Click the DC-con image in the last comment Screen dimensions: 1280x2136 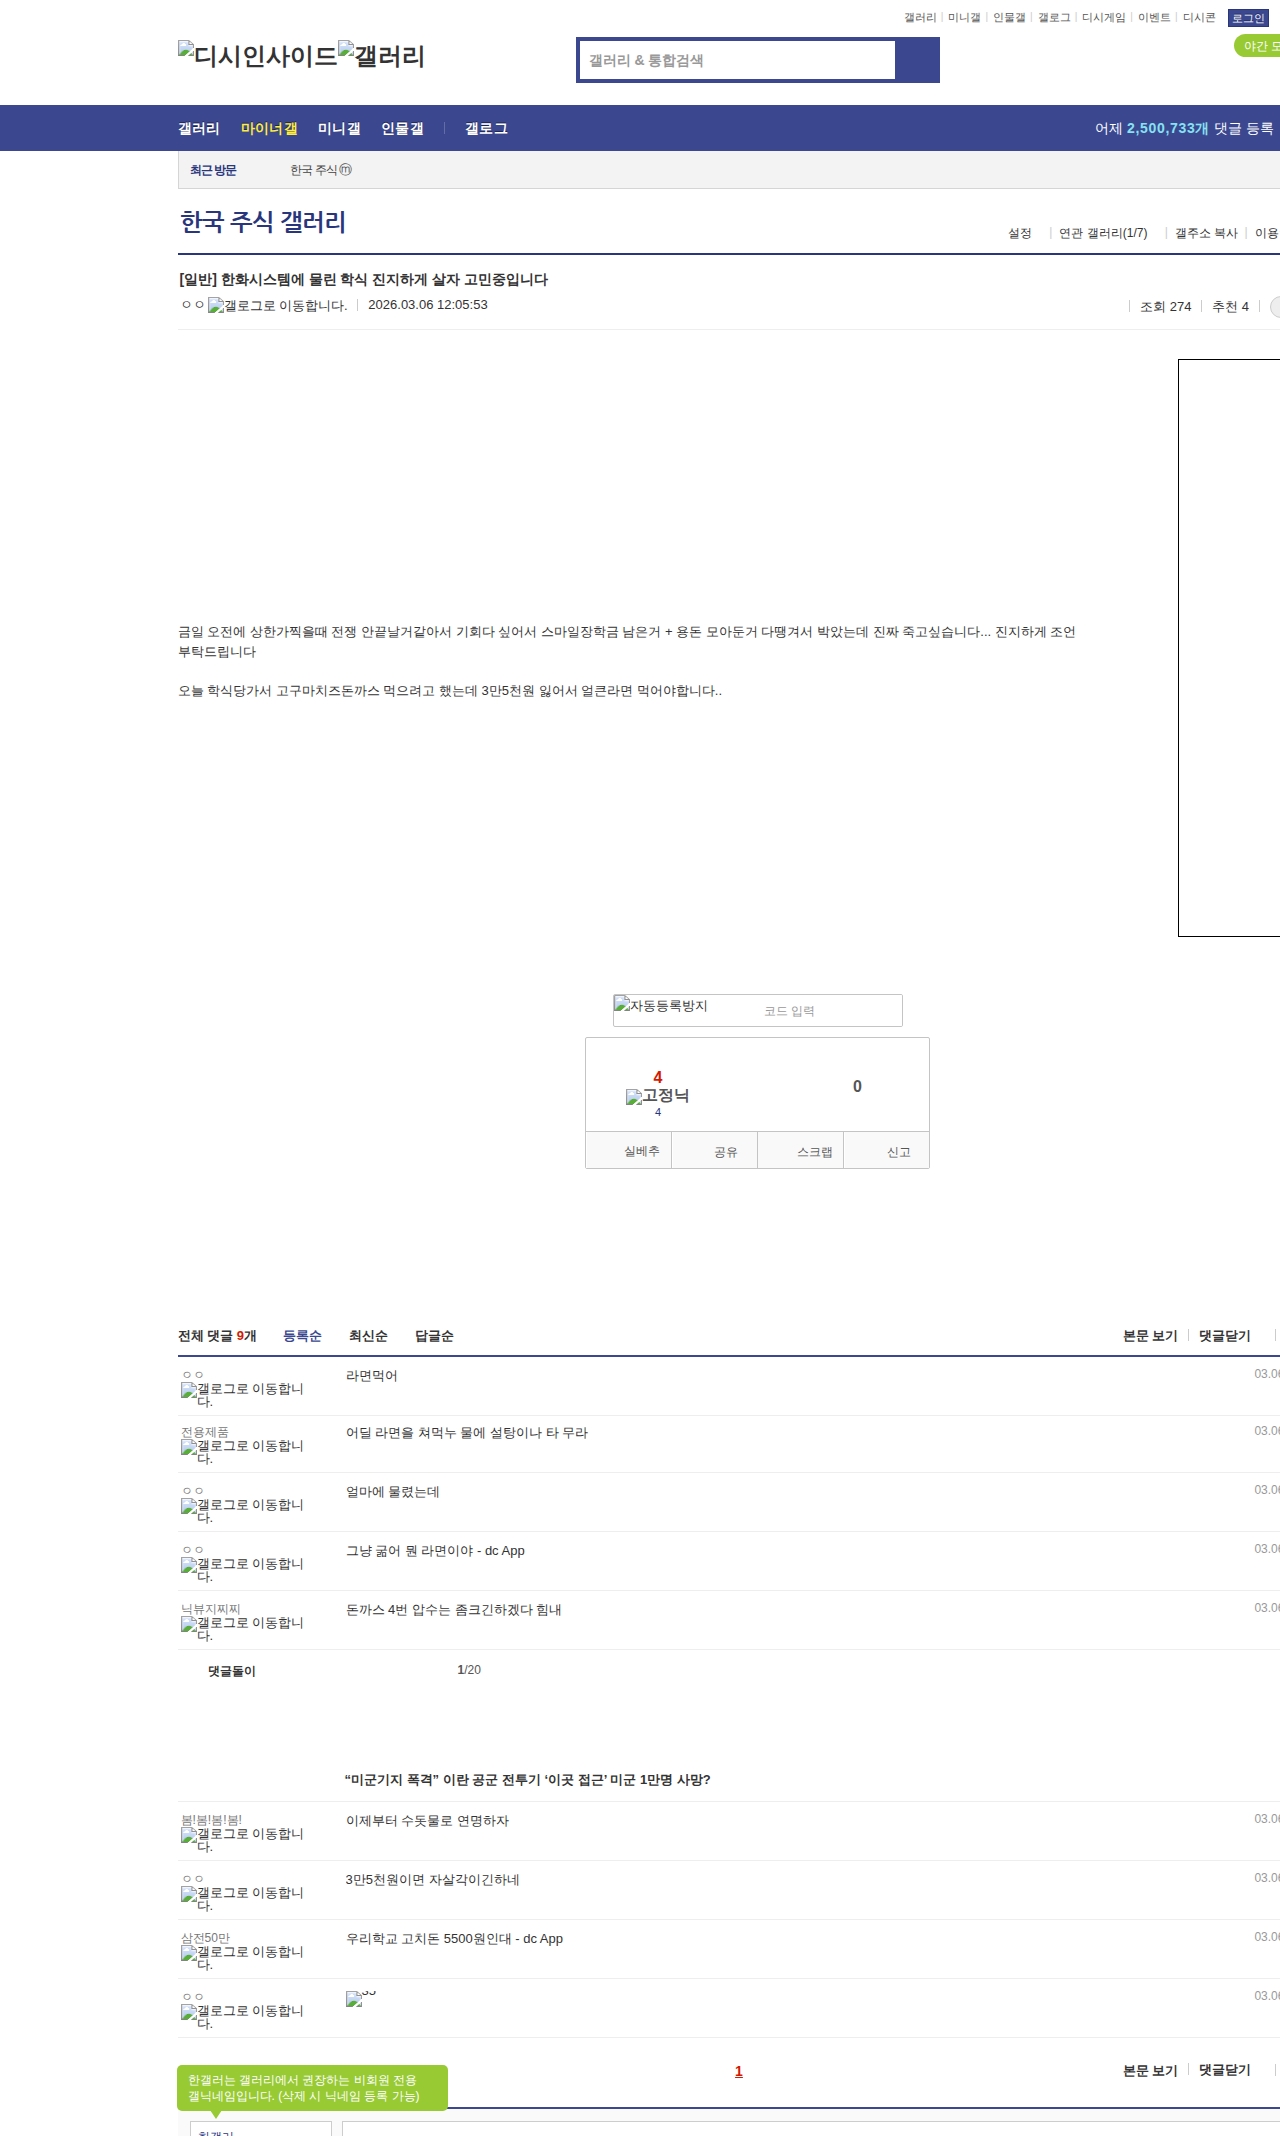(360, 1998)
